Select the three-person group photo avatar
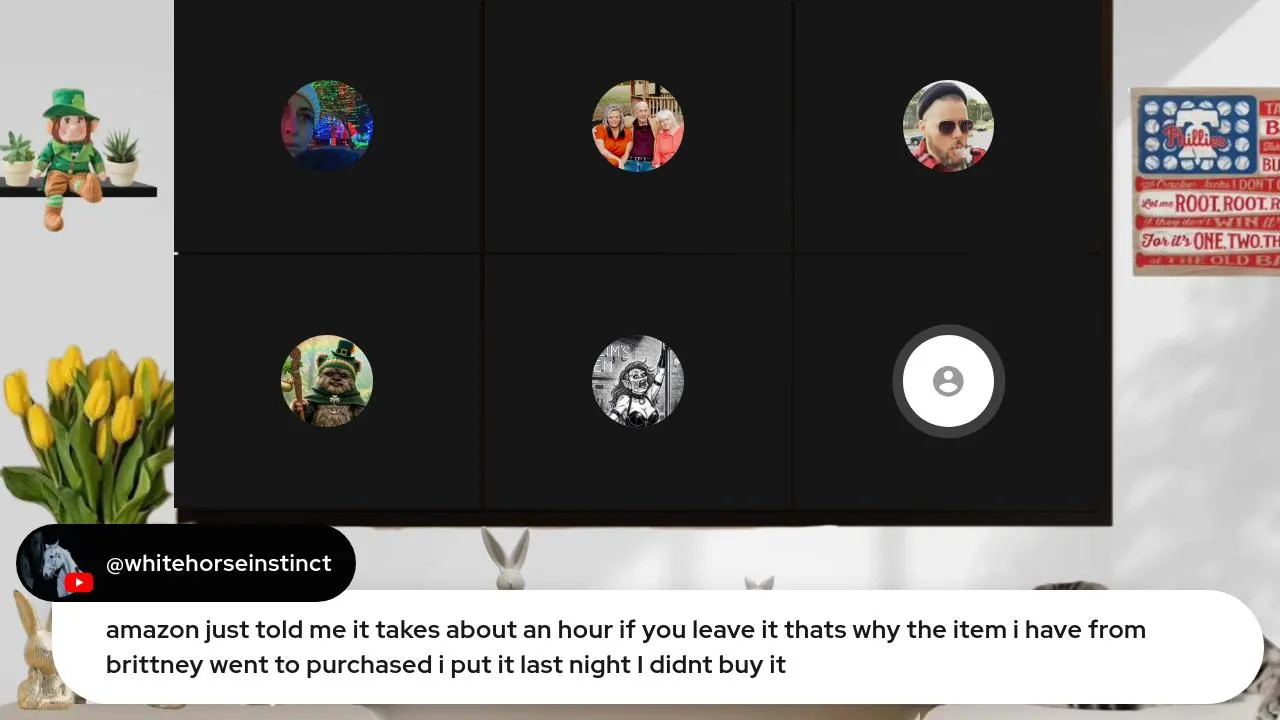 coord(638,126)
